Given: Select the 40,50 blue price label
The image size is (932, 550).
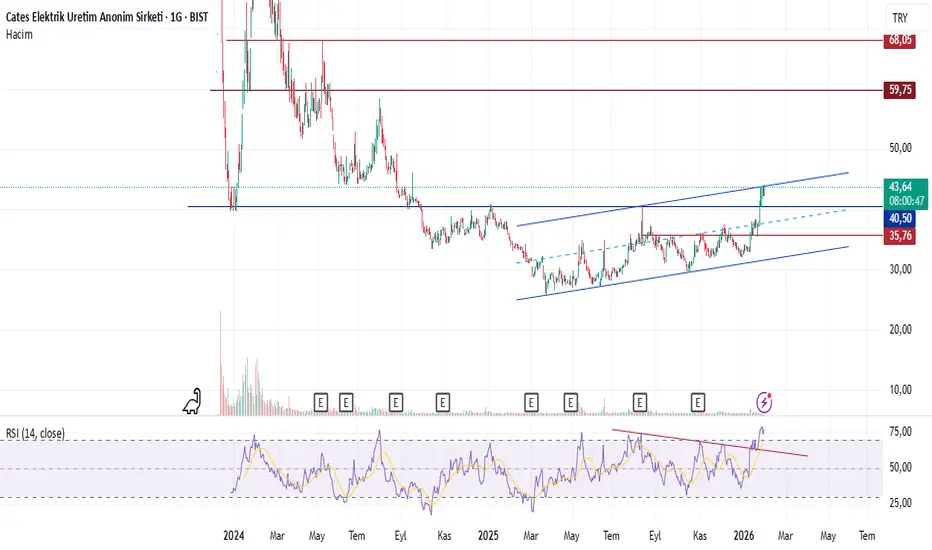Looking at the screenshot, I should tap(899, 218).
